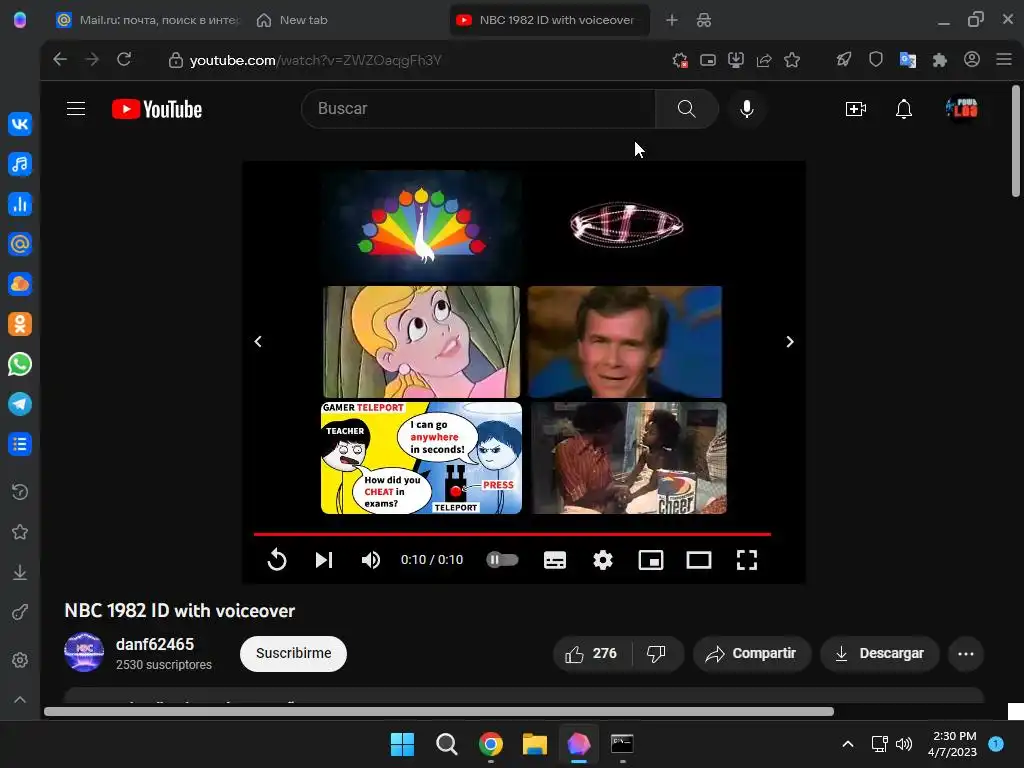Open a new browser tab
The image size is (1024, 768).
671,20
